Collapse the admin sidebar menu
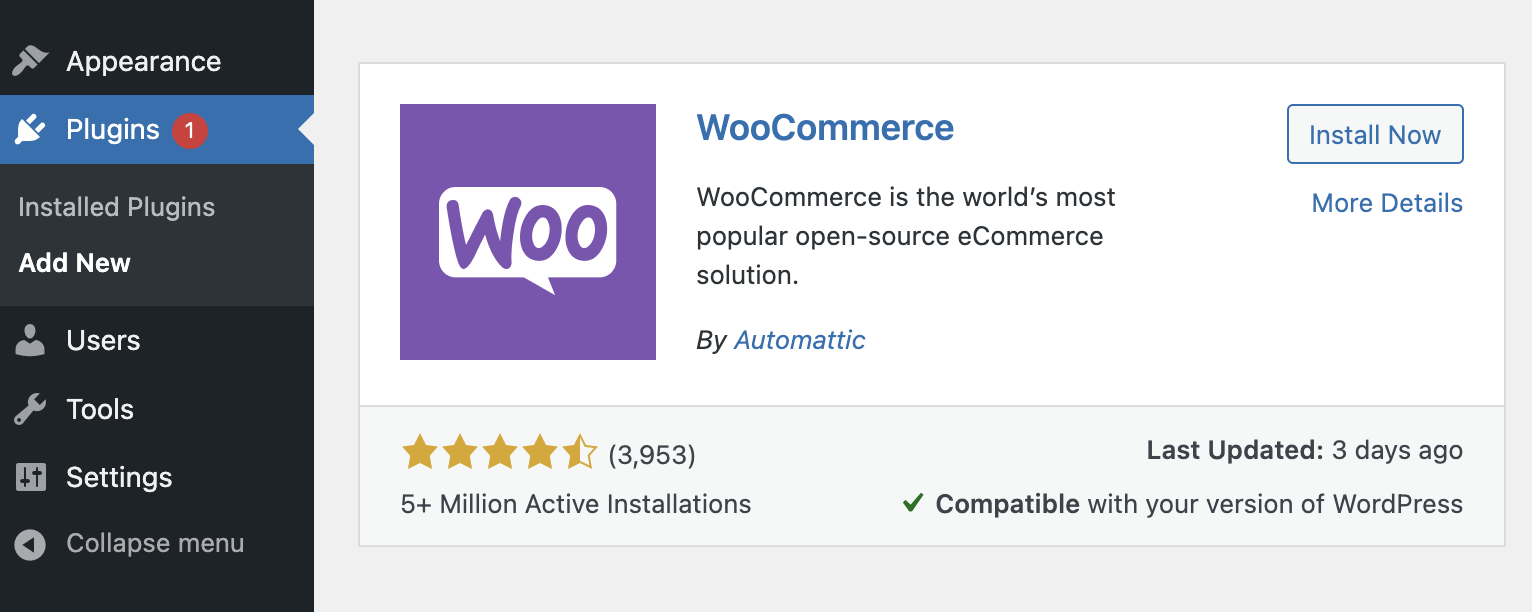The height and width of the screenshot is (612, 1532). (154, 543)
